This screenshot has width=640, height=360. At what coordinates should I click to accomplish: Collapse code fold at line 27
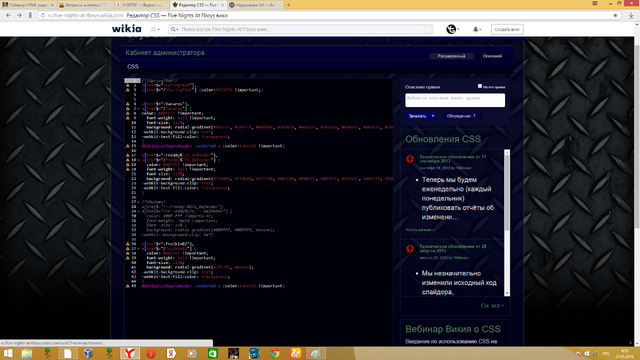[138, 202]
